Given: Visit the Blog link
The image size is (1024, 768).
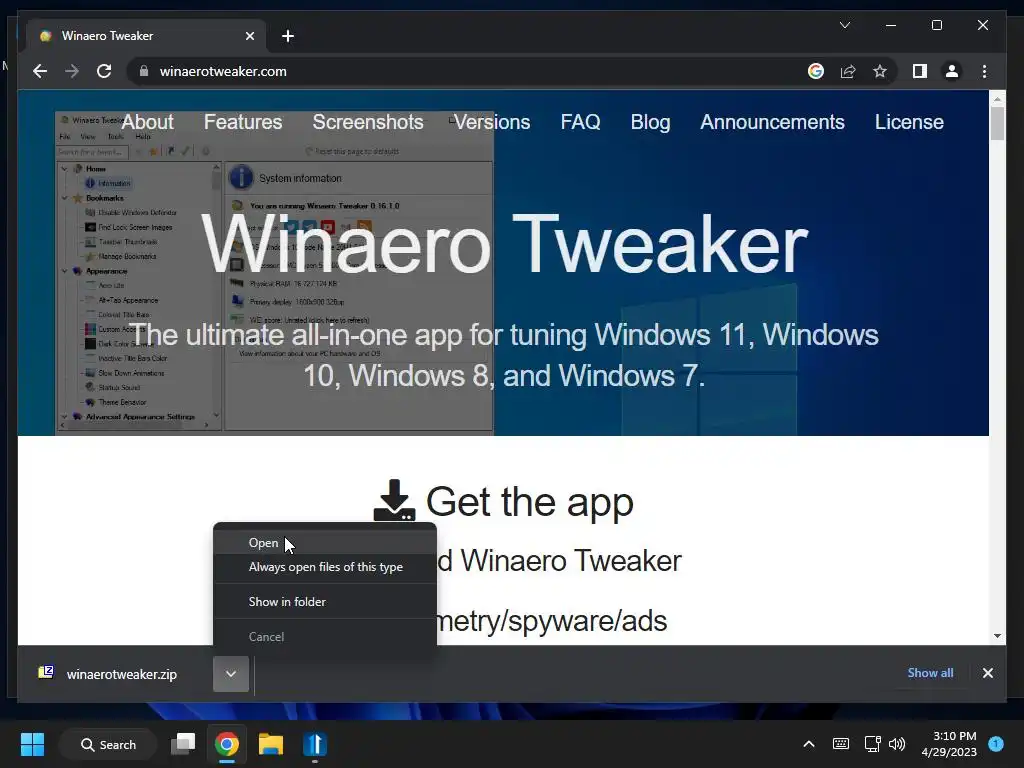Looking at the screenshot, I should pyautogui.click(x=650, y=122).
